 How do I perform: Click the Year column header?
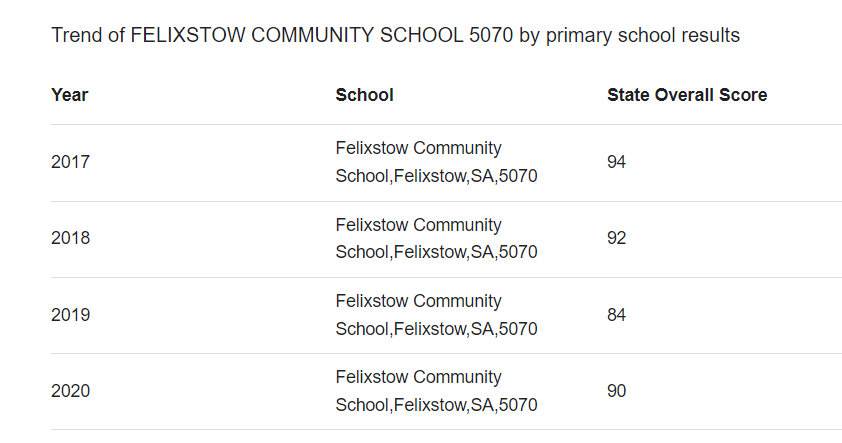tap(70, 95)
